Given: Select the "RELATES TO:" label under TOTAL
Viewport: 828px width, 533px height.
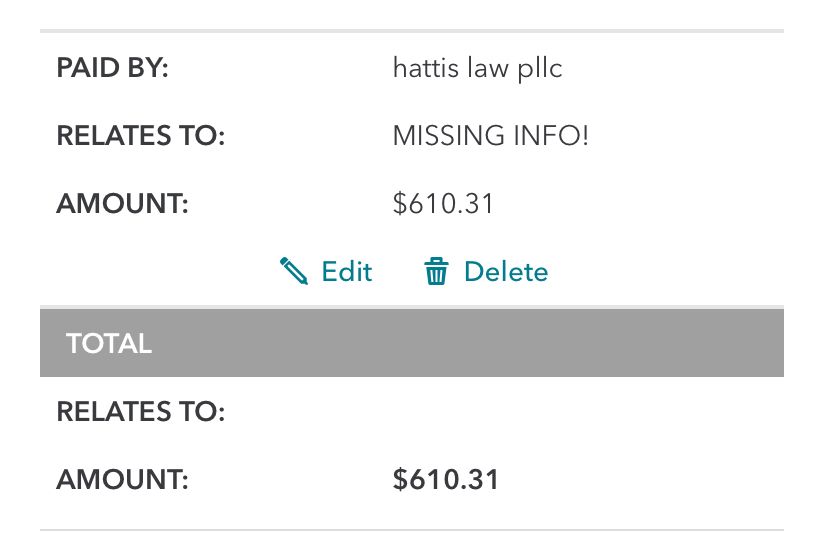Looking at the screenshot, I should (141, 411).
